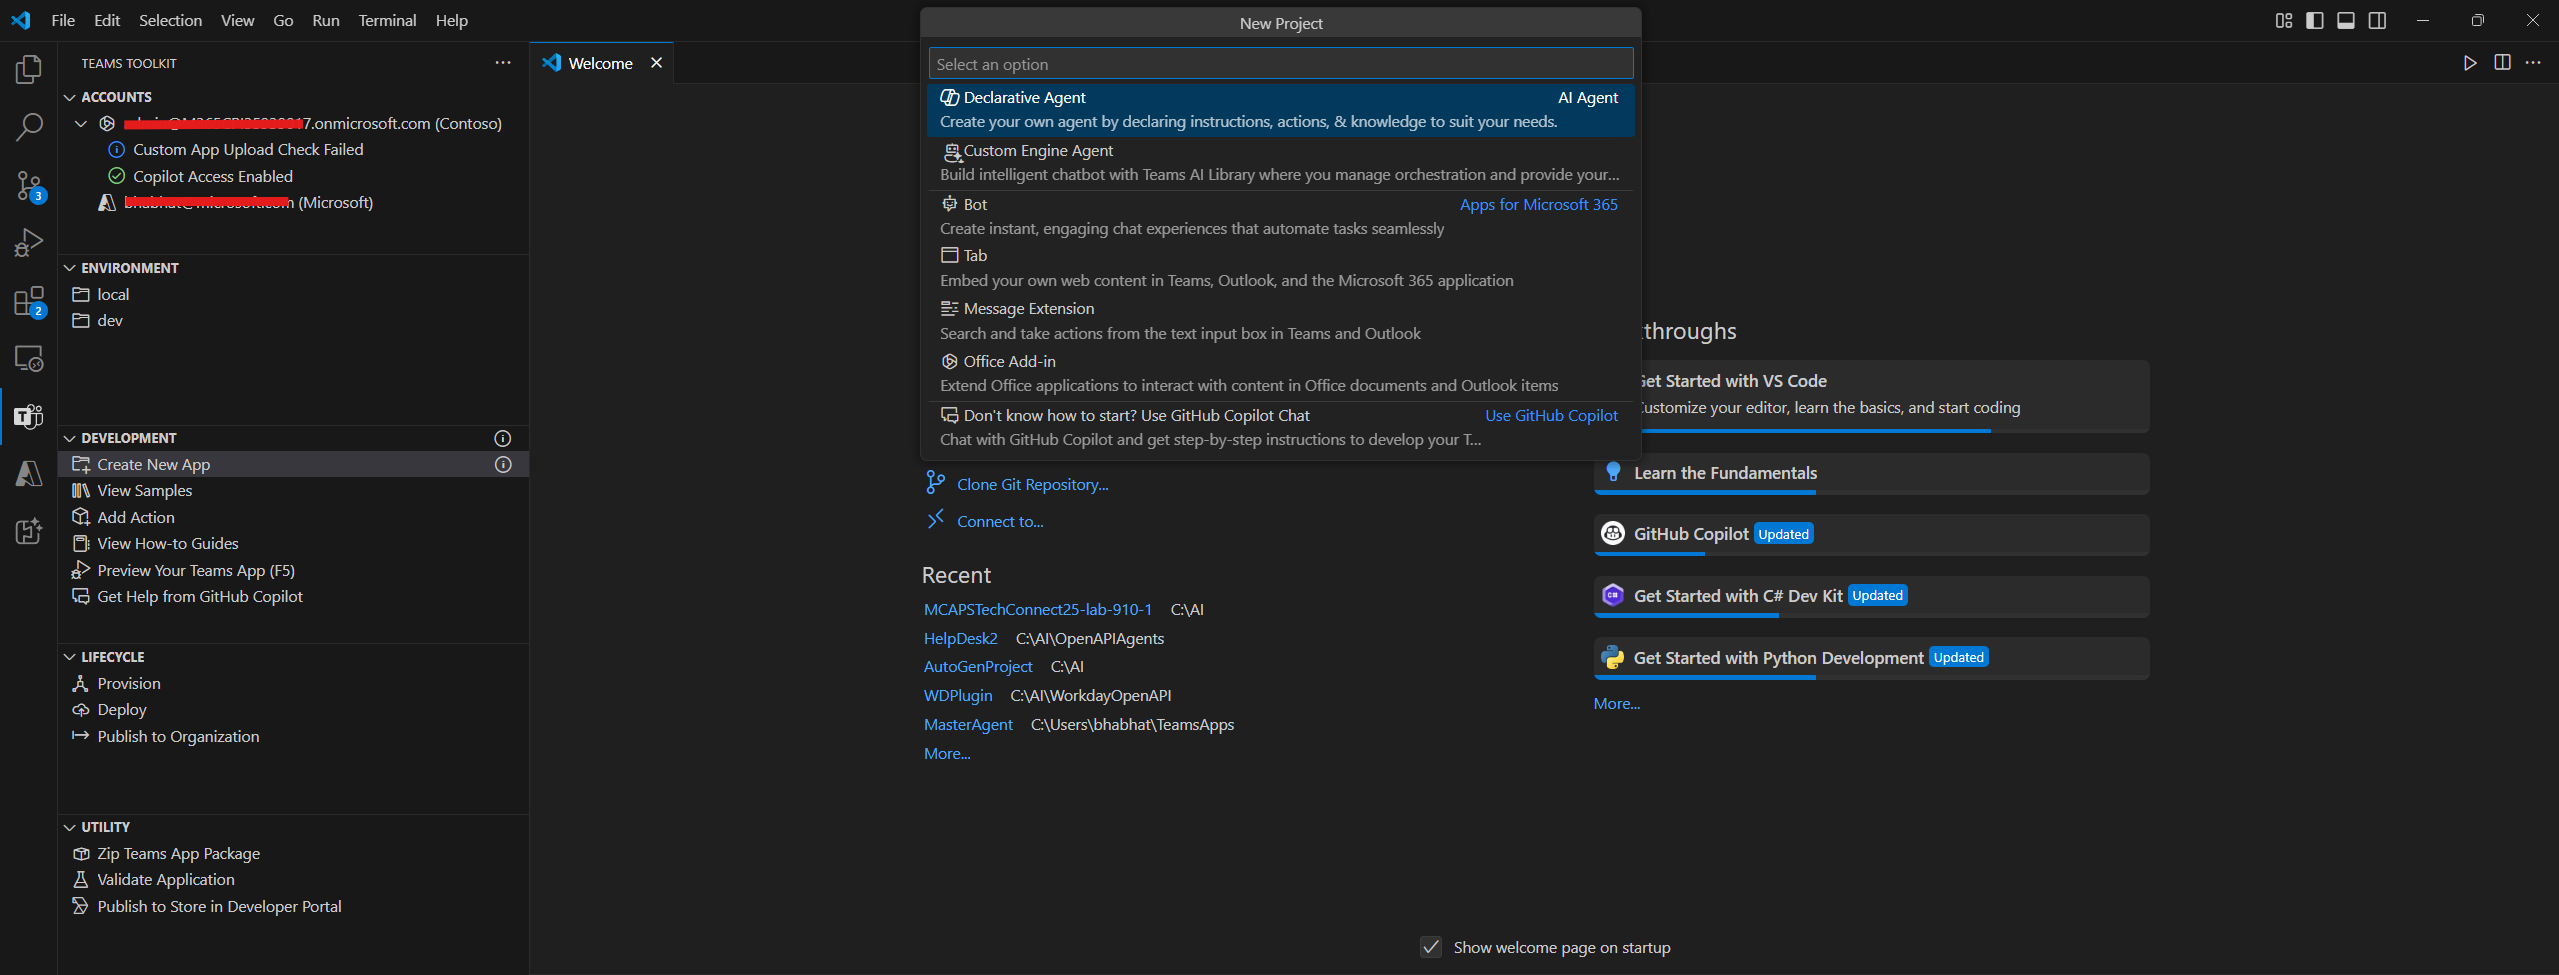This screenshot has width=2559, height=975.
Task: Open Get Started with Python Development
Action: (x=1871, y=658)
